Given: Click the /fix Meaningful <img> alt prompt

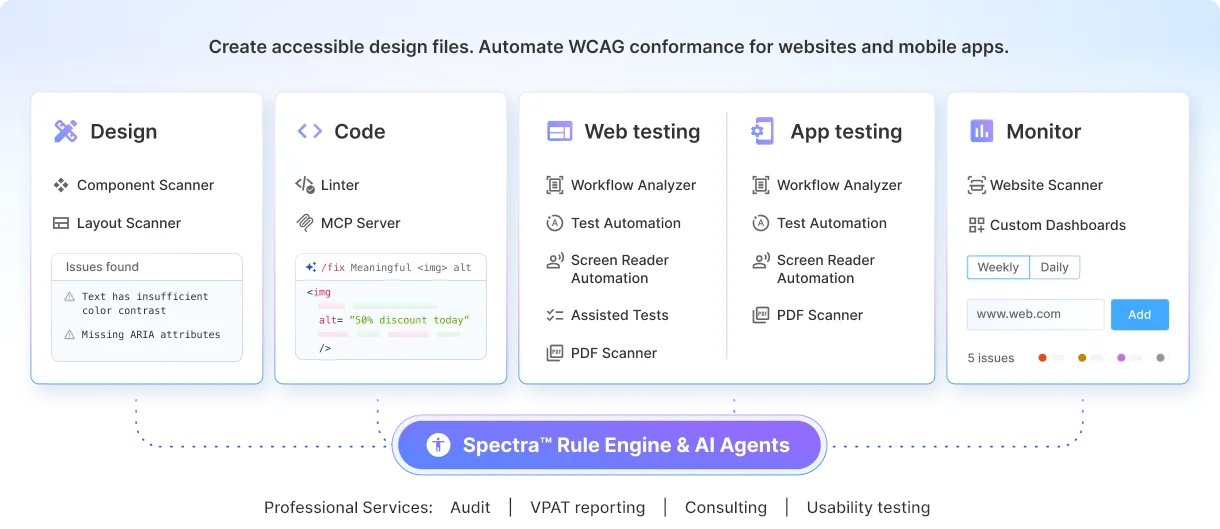Looking at the screenshot, I should coord(396,267).
